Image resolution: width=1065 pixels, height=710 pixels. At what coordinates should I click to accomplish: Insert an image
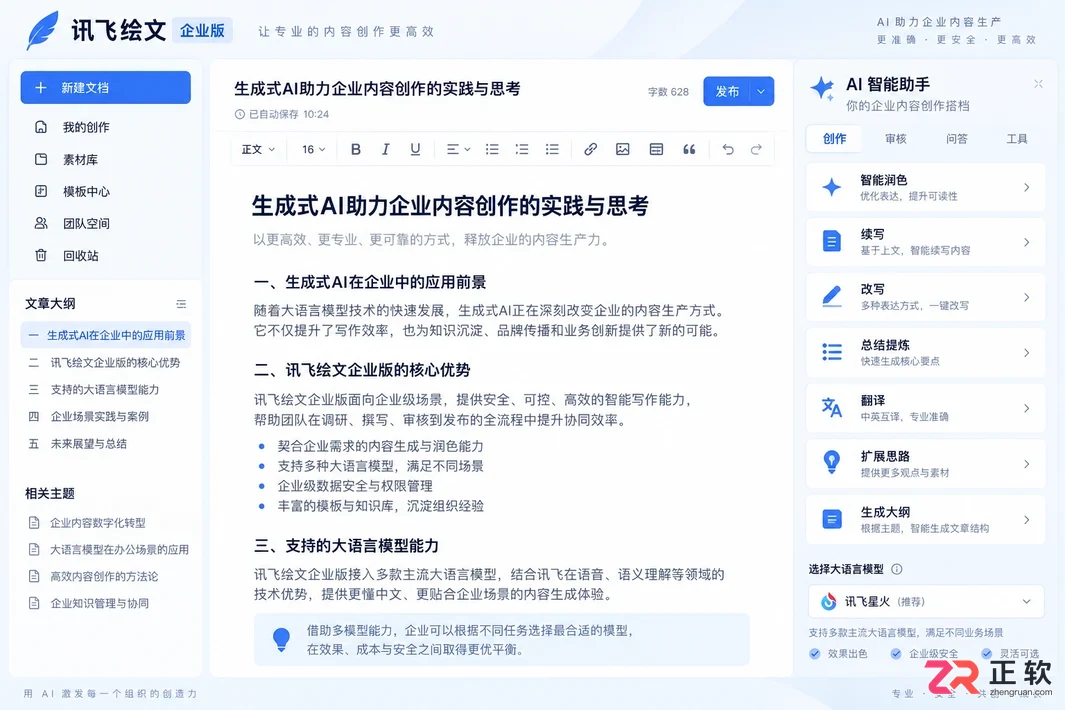622,149
